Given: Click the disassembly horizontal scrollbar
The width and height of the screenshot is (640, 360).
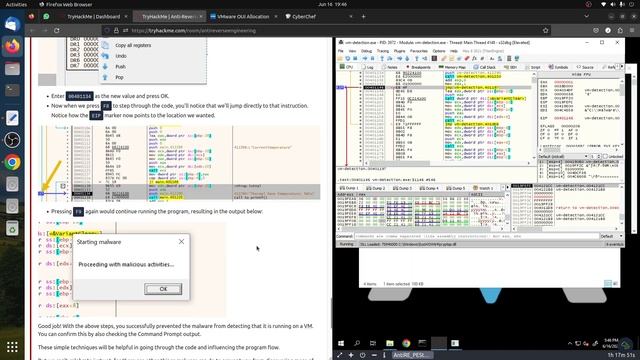Looking at the screenshot, I should click(446, 163).
